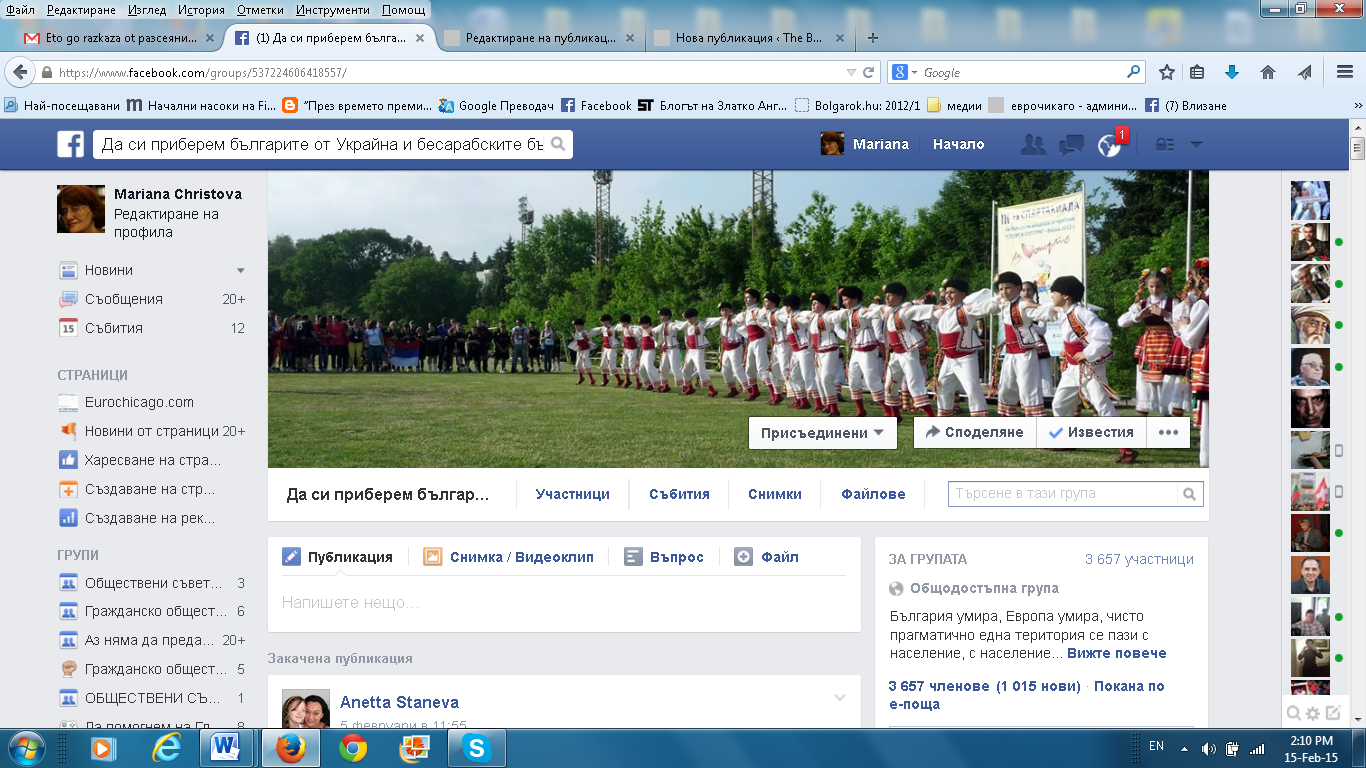1366x768 pixels.
Task: Click the group search field
Action: 1063,494
